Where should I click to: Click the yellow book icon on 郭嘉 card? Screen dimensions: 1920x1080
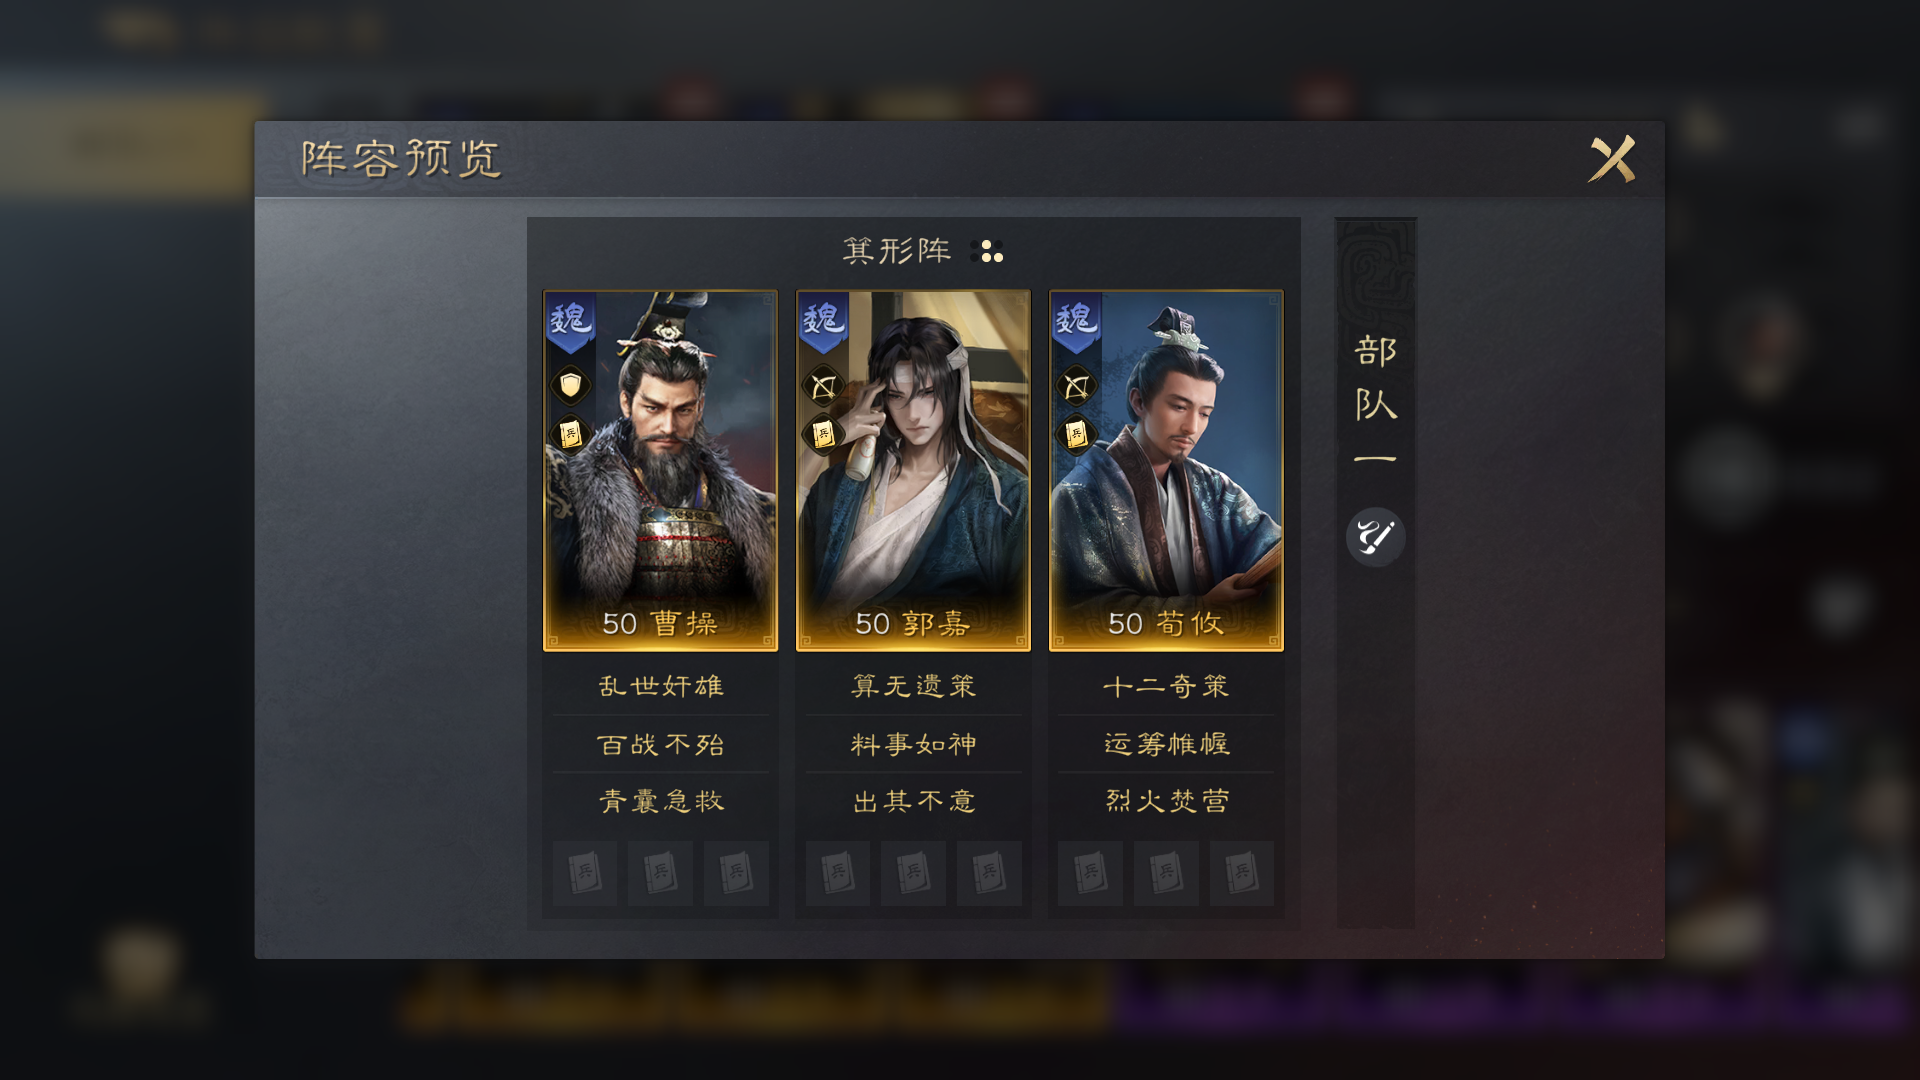coord(823,434)
